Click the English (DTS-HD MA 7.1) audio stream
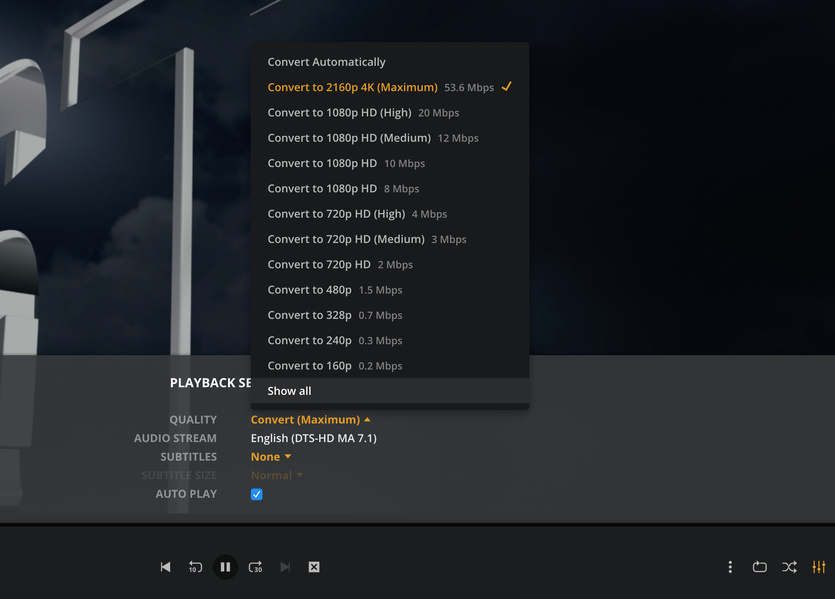 pos(314,438)
